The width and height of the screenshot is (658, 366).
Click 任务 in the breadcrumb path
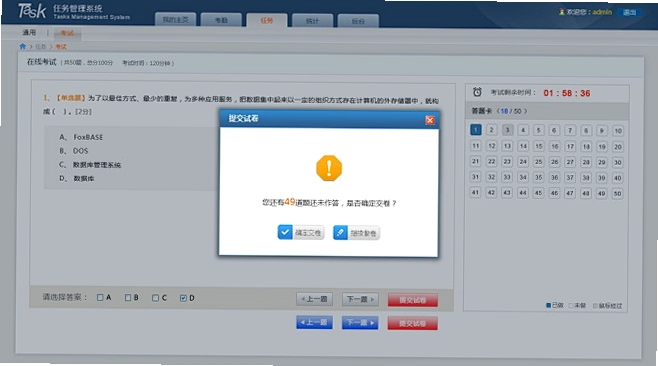pos(41,47)
